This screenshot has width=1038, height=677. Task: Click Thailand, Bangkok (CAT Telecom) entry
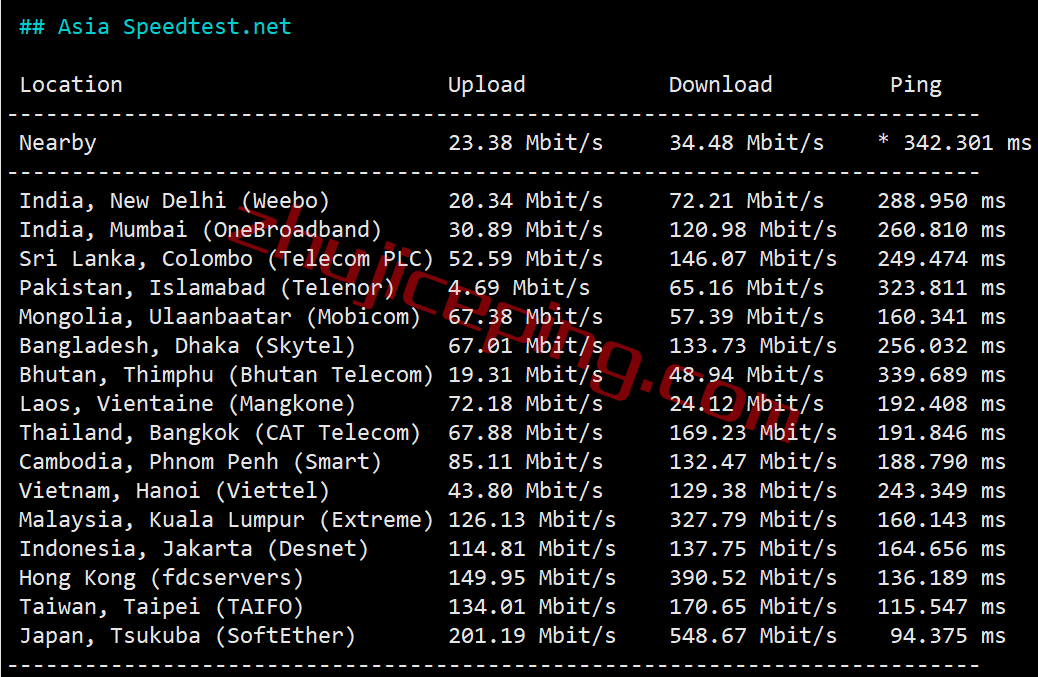click(220, 433)
